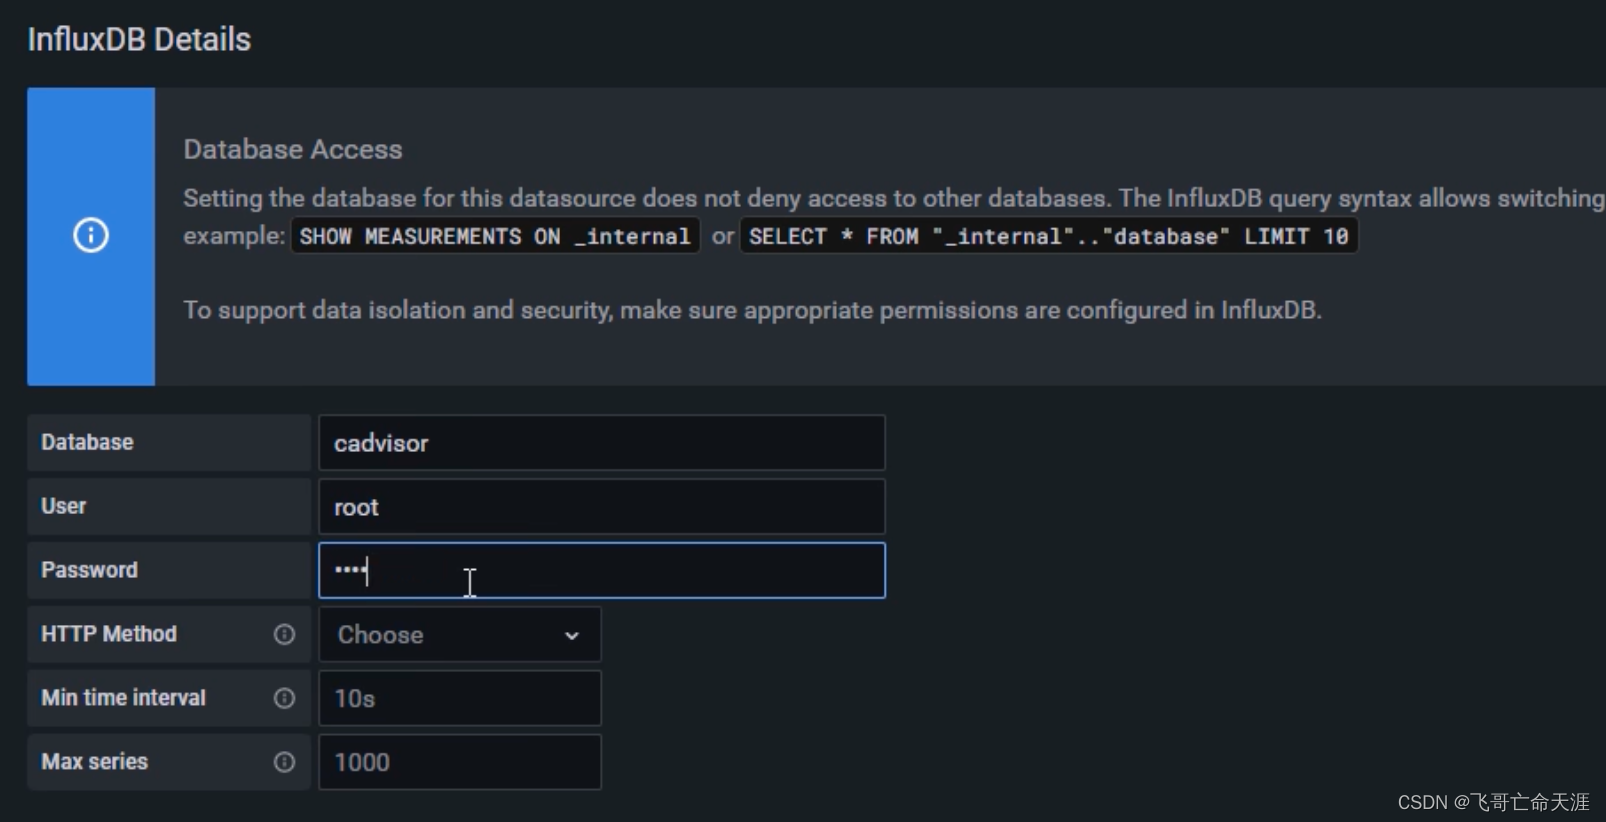This screenshot has height=822, width=1606.
Task: Click the InfluxDB Details heading
Action: [139, 40]
